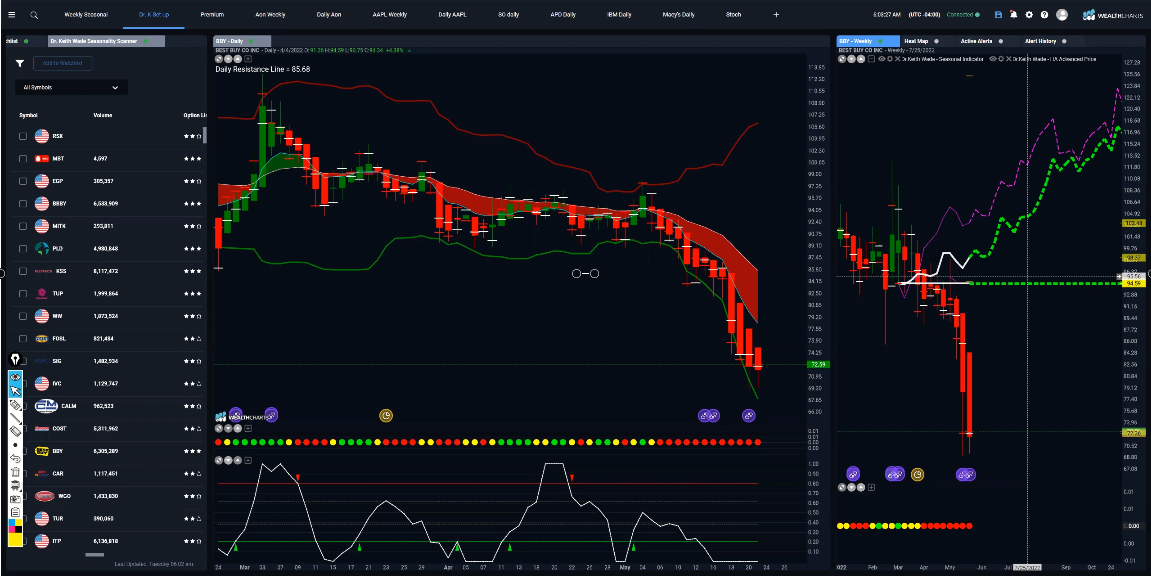1151x576 pixels.
Task: Select the Dr. Keith Wade Seasonality Scanner tab
Action: coord(106,41)
